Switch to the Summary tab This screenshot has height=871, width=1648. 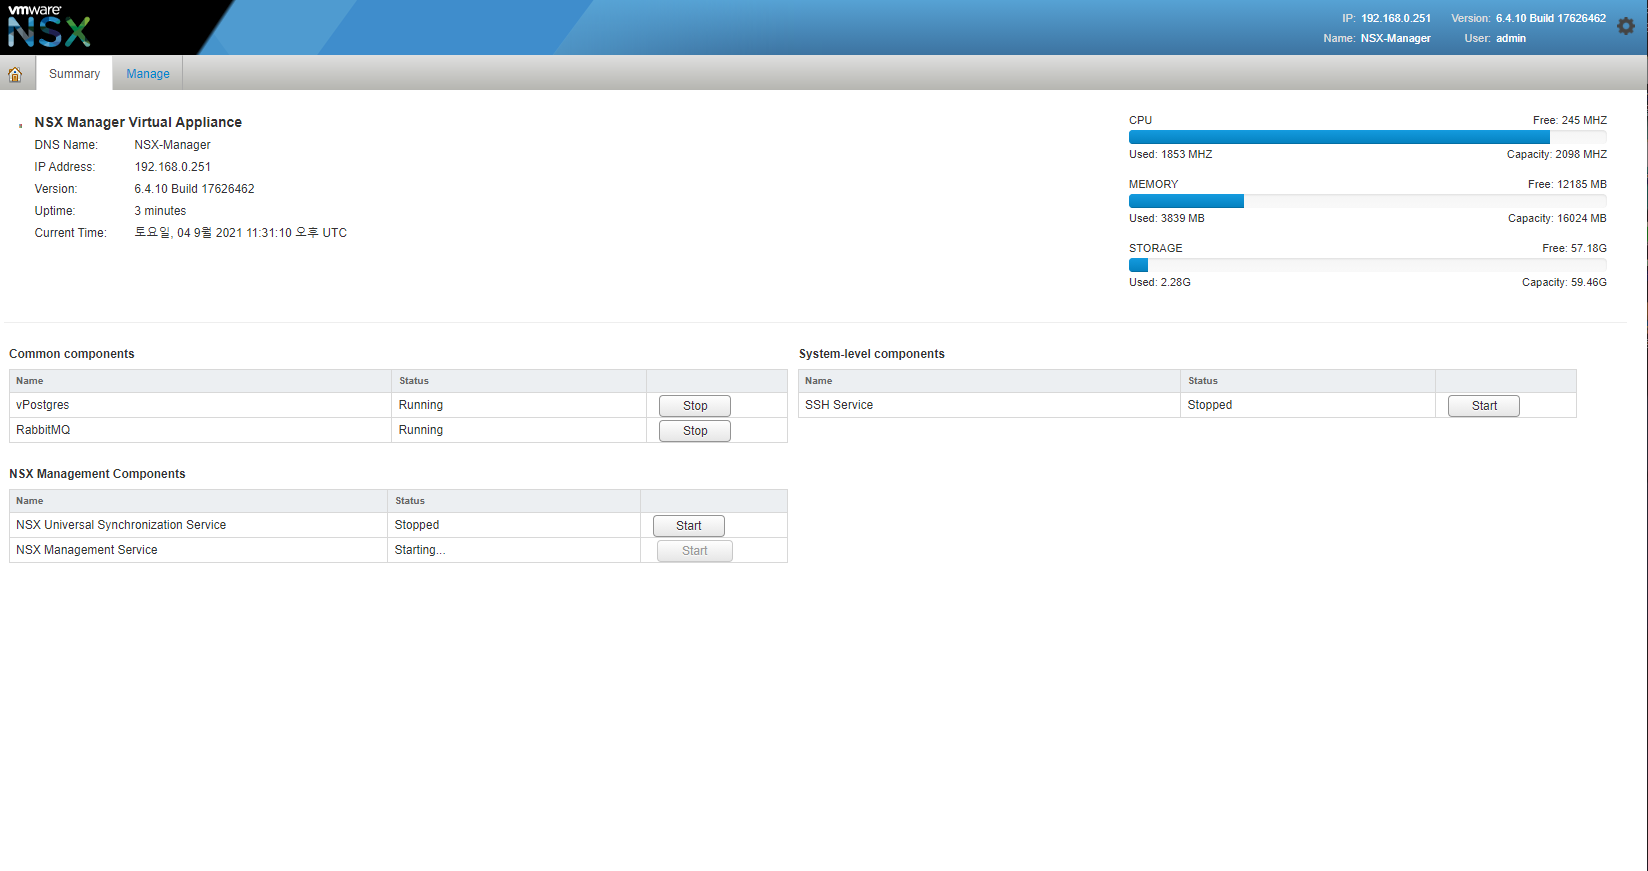pyautogui.click(x=74, y=74)
